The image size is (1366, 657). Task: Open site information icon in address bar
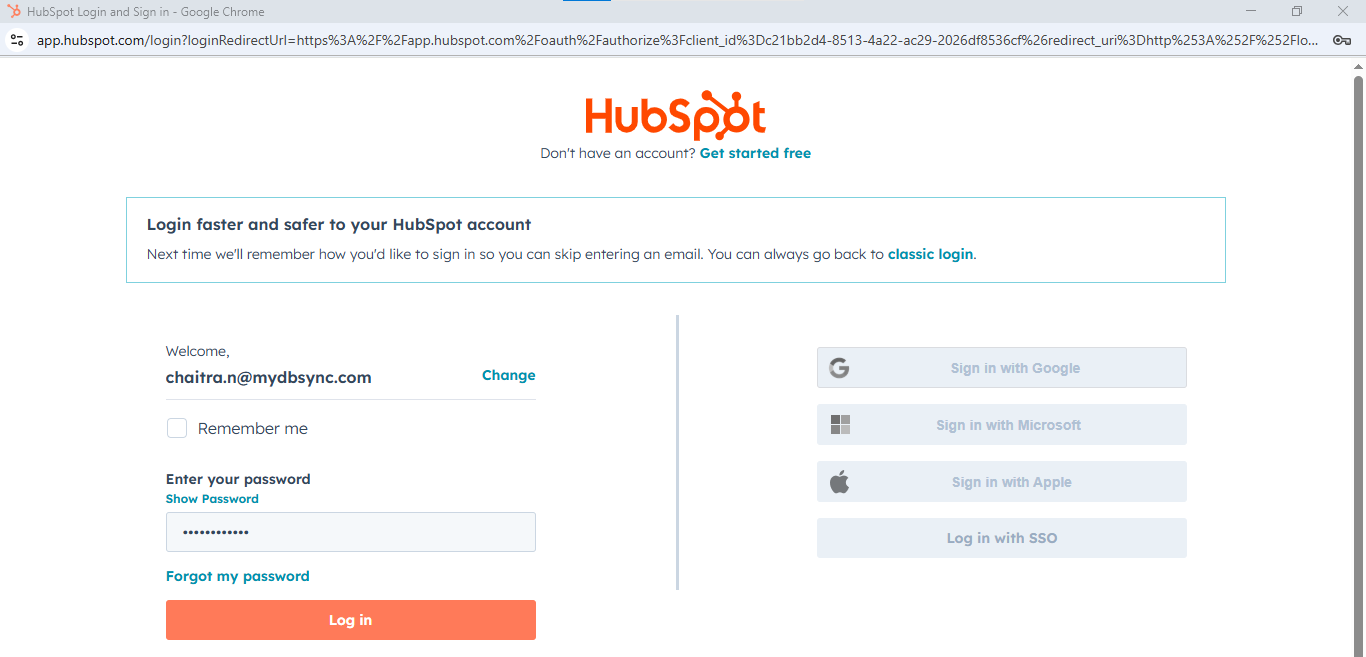pyautogui.click(x=16, y=40)
